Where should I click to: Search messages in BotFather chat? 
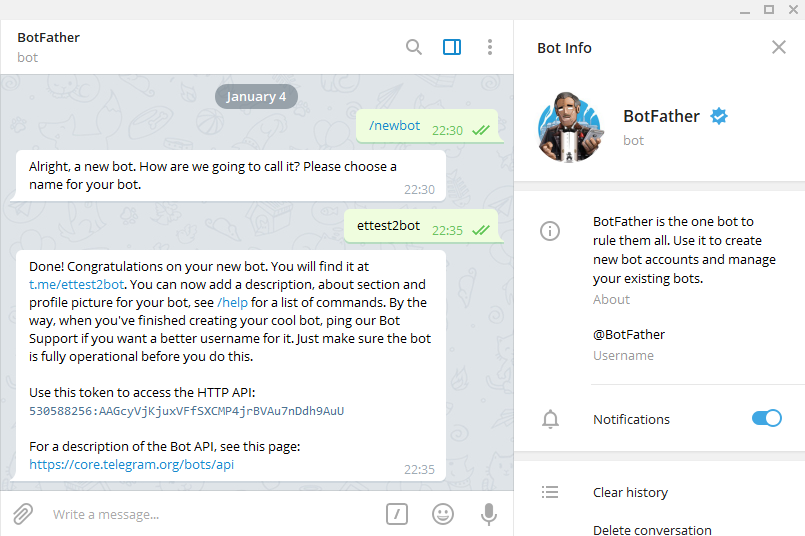[414, 47]
